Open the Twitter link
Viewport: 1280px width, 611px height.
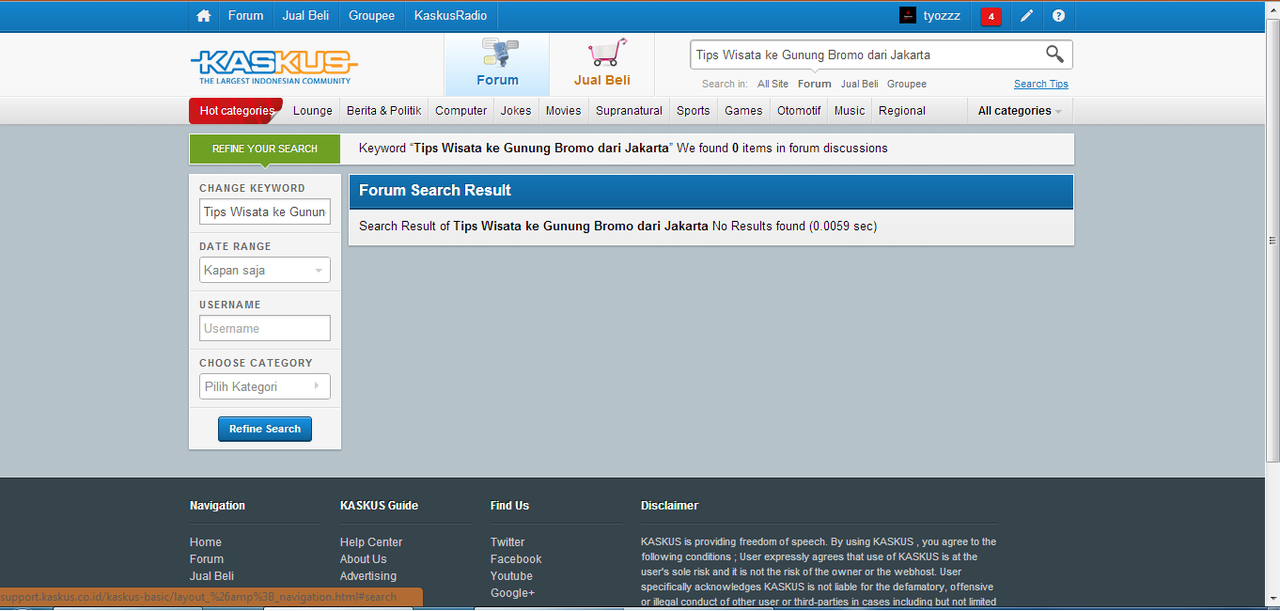pyautogui.click(x=507, y=542)
